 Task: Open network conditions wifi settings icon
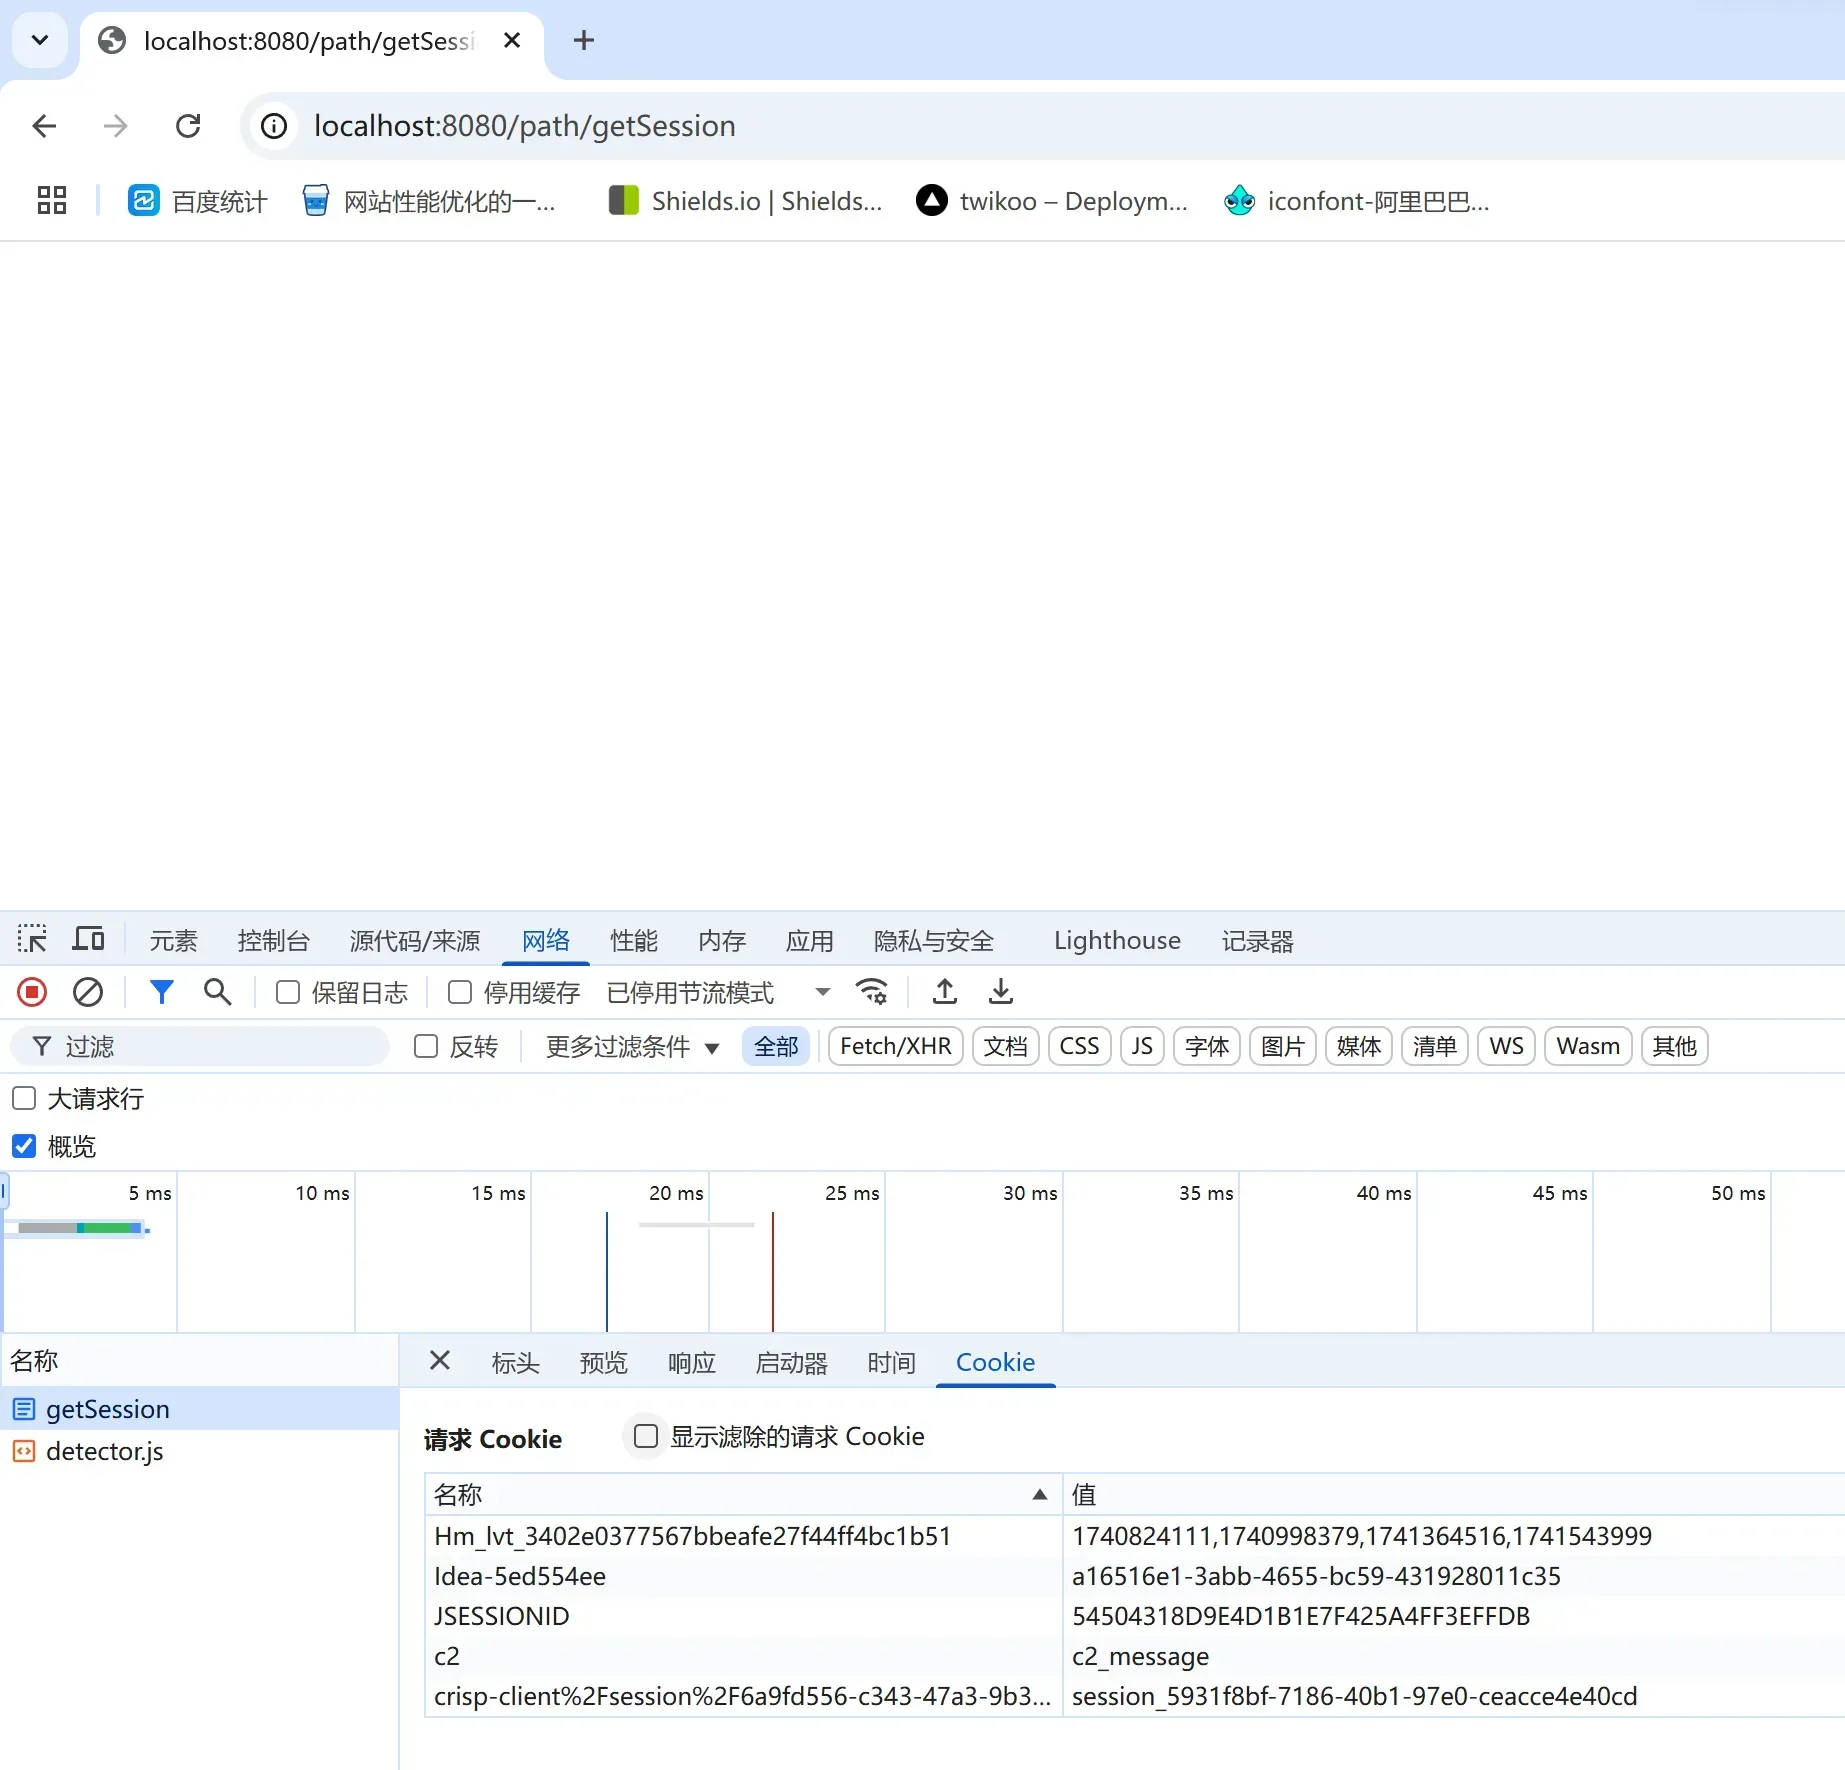click(872, 992)
